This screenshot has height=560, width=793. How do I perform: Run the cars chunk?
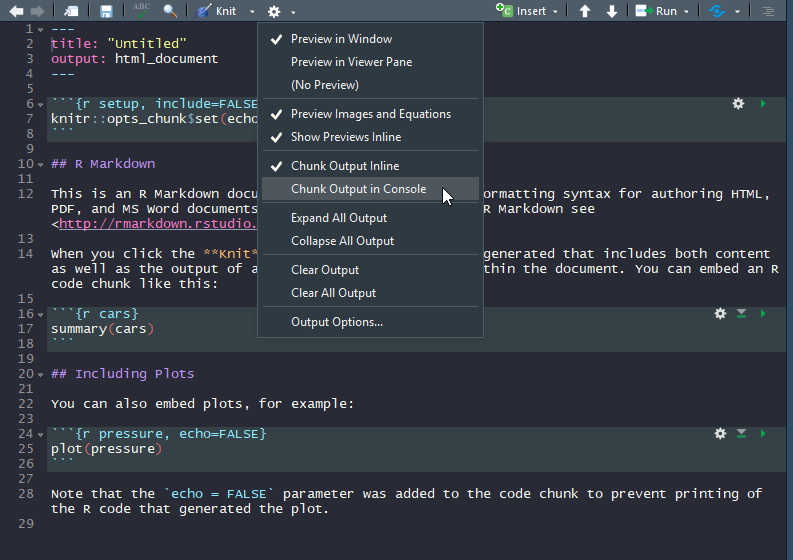tap(763, 314)
